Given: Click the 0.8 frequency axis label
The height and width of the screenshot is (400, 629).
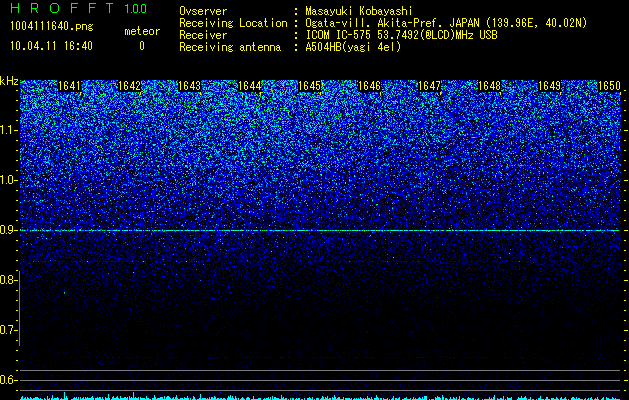Looking at the screenshot, I should pyautogui.click(x=8, y=280).
